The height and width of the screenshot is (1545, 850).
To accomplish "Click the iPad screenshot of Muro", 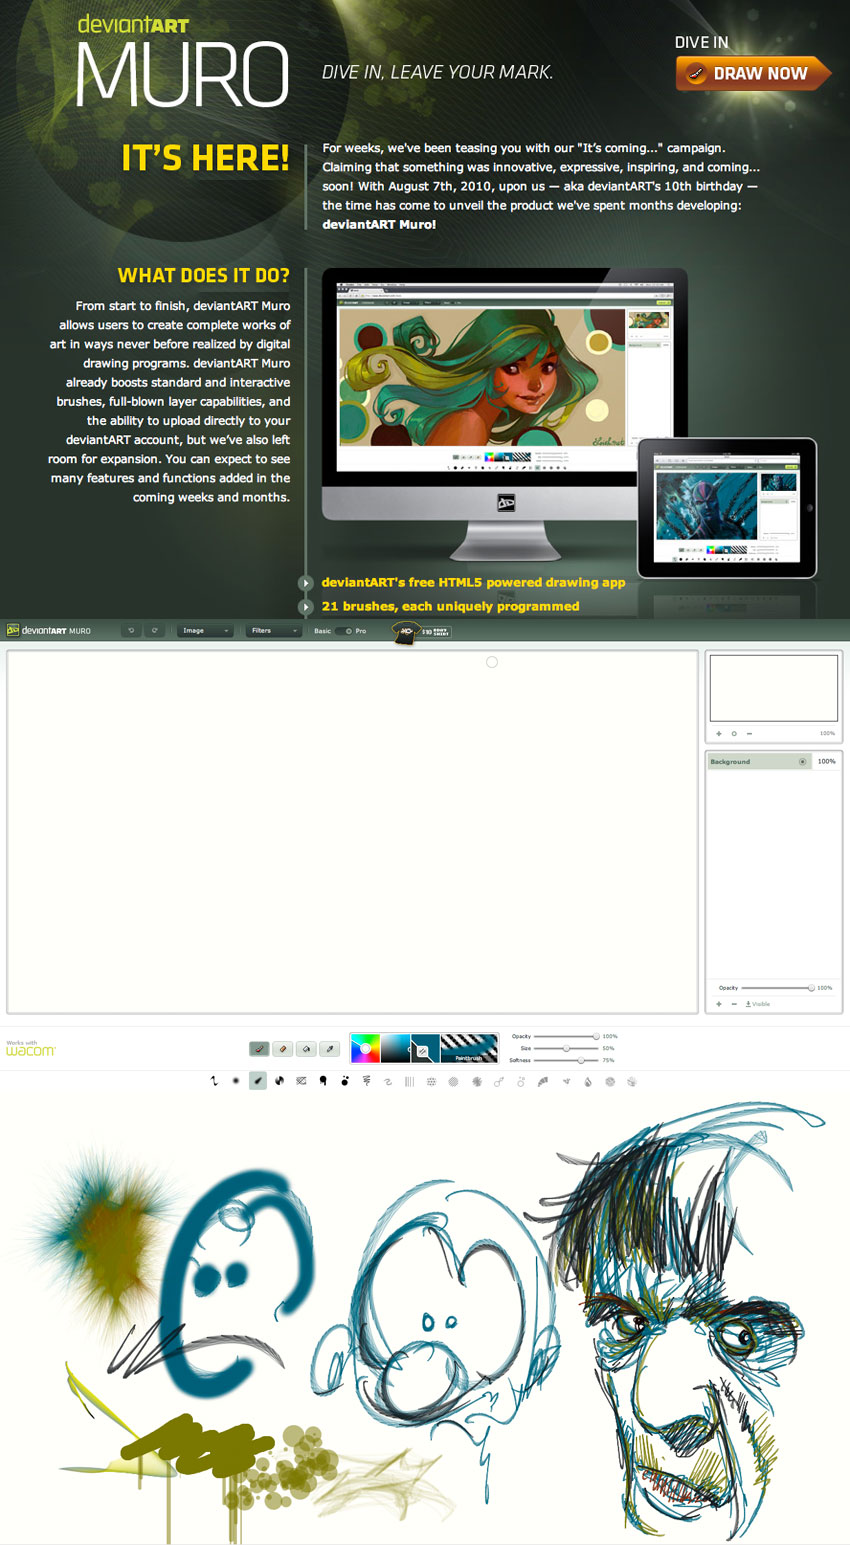I will point(727,508).
